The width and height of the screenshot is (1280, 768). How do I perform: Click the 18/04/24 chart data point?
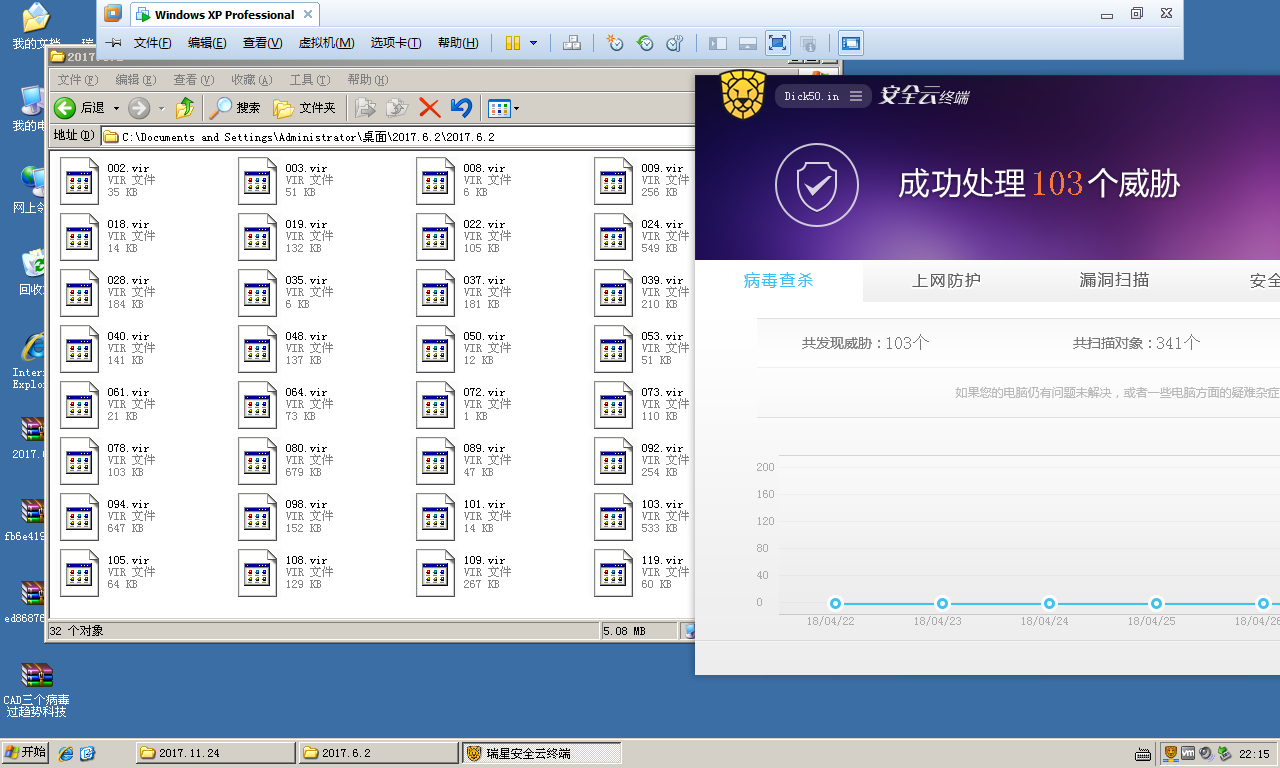[x=1049, y=603]
